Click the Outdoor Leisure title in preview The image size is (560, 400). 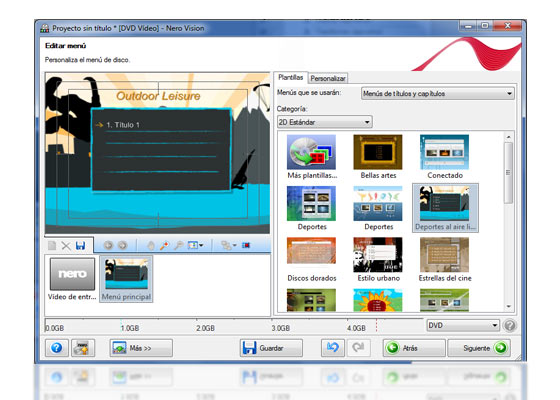[158, 96]
